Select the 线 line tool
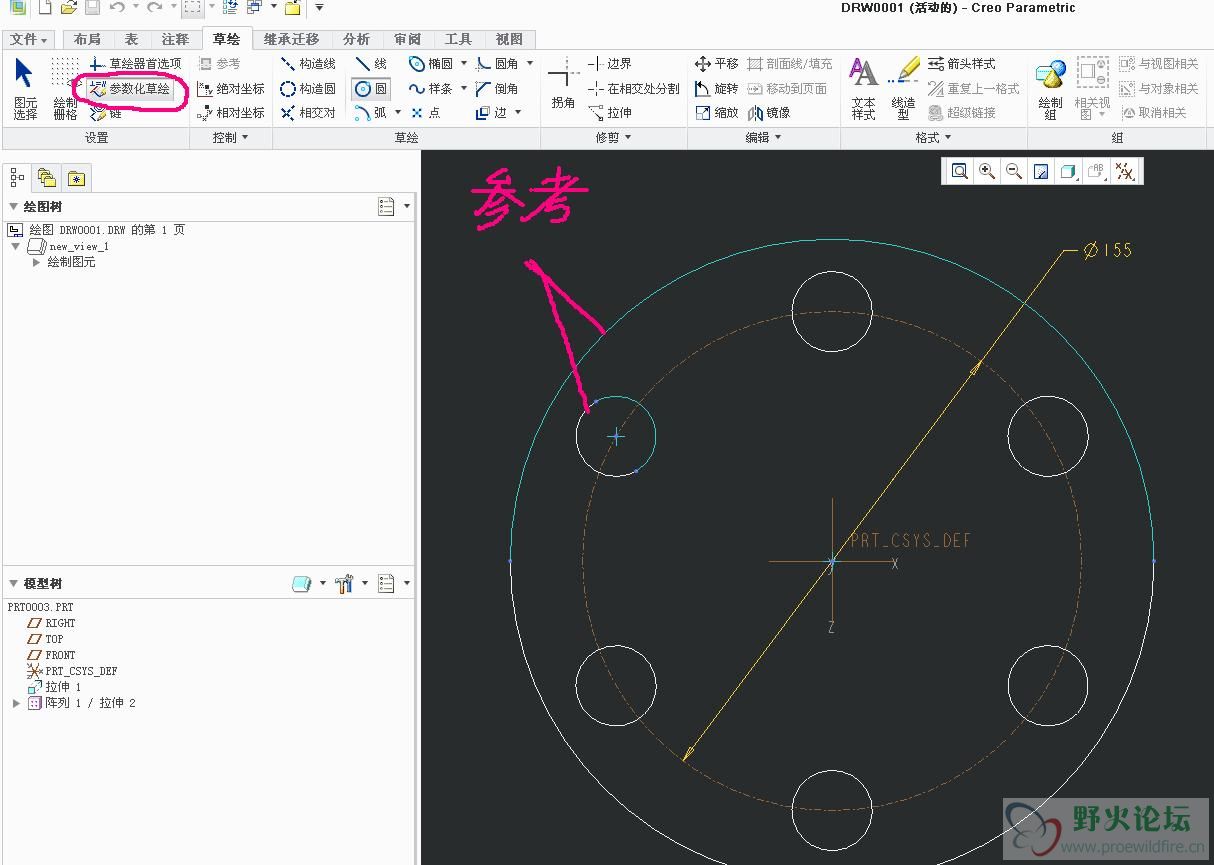The height and width of the screenshot is (865, 1214). [371, 64]
